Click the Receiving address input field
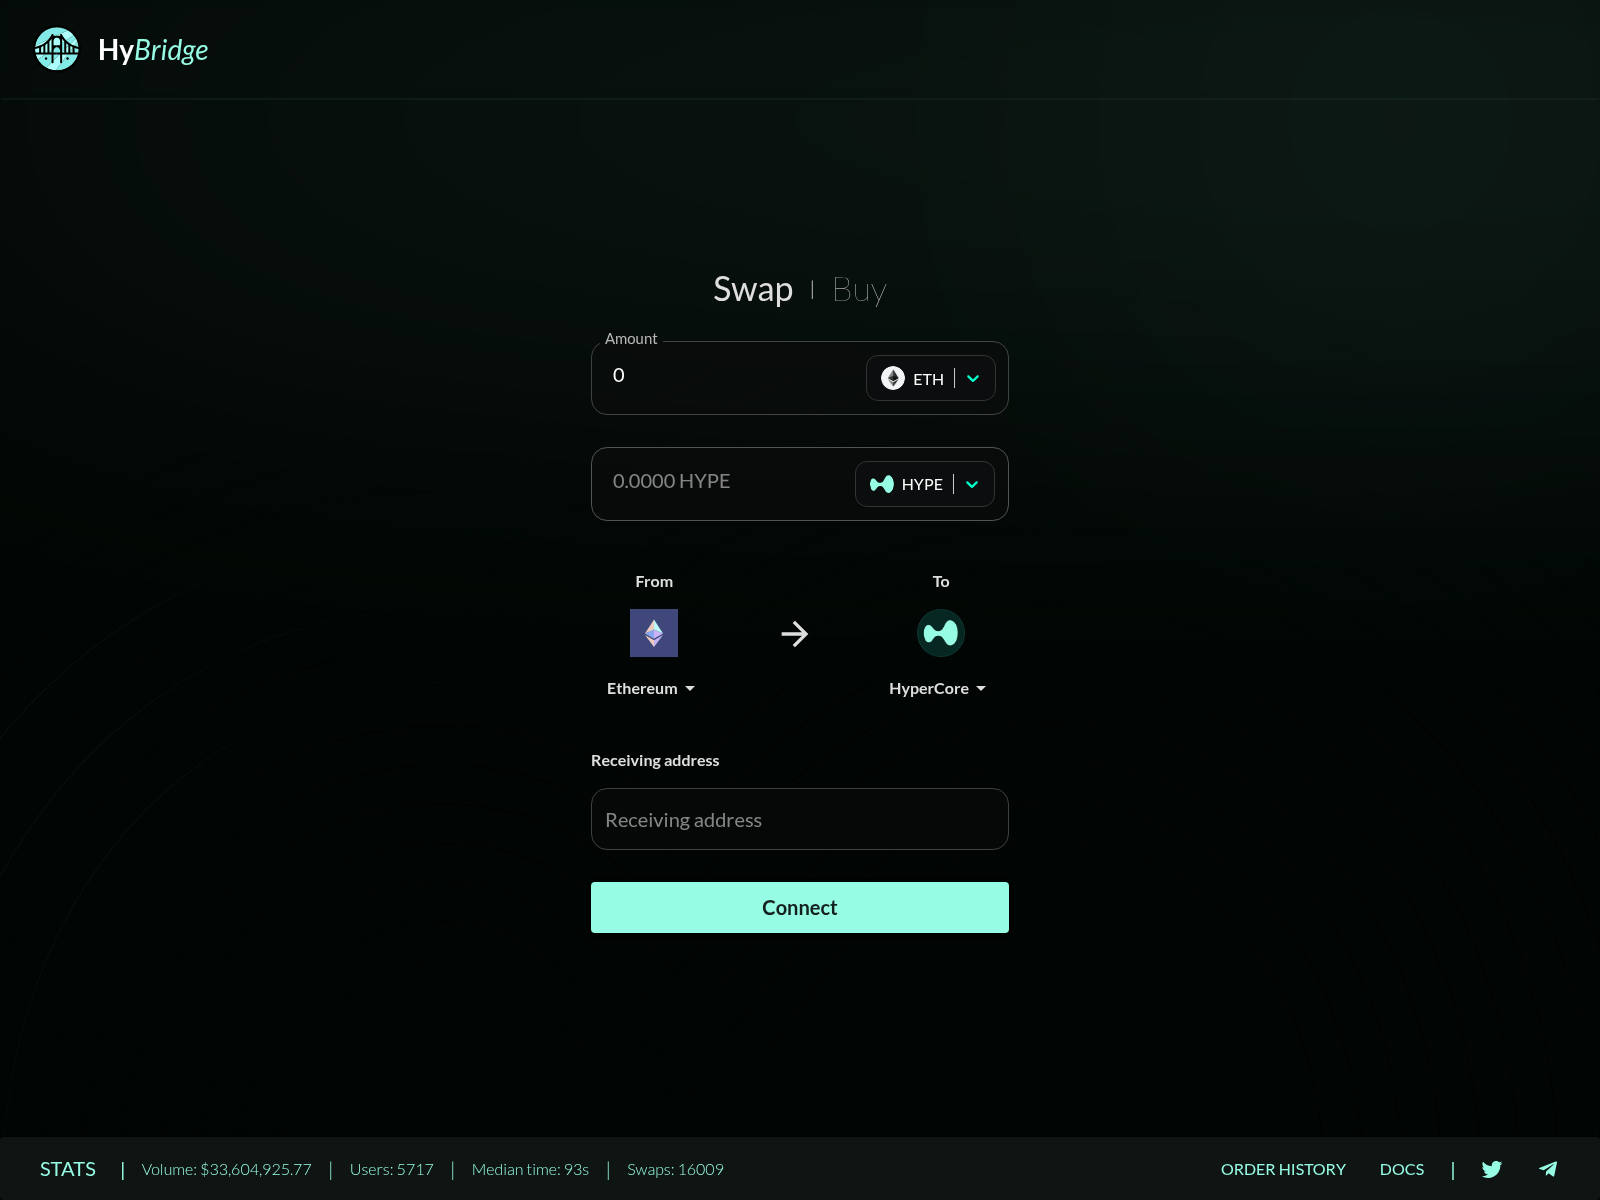 [800, 819]
